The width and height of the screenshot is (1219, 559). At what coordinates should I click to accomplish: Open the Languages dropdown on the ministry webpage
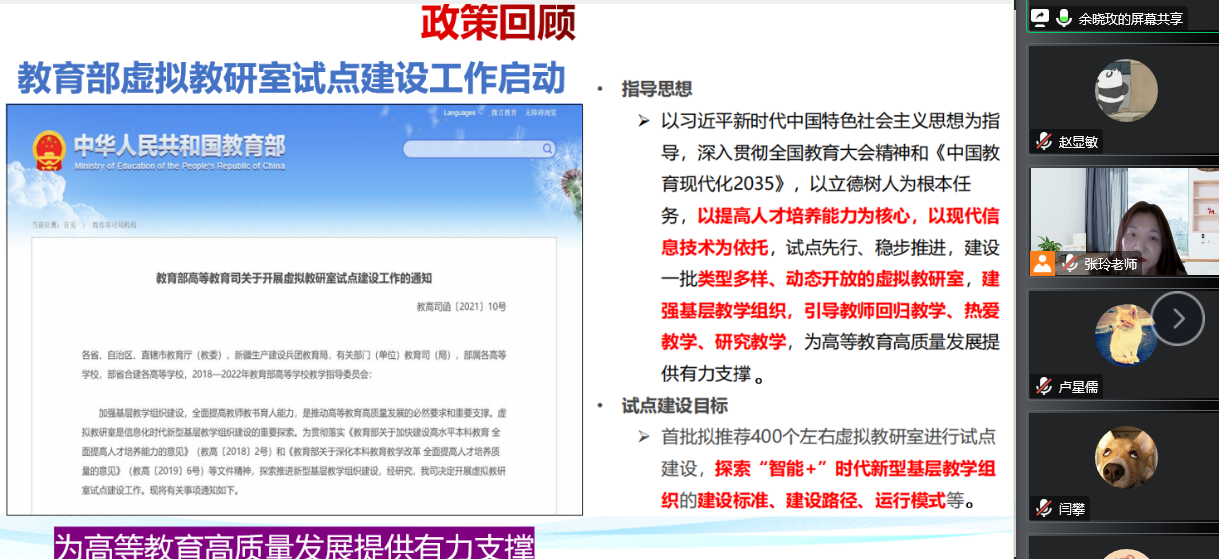pyautogui.click(x=463, y=112)
